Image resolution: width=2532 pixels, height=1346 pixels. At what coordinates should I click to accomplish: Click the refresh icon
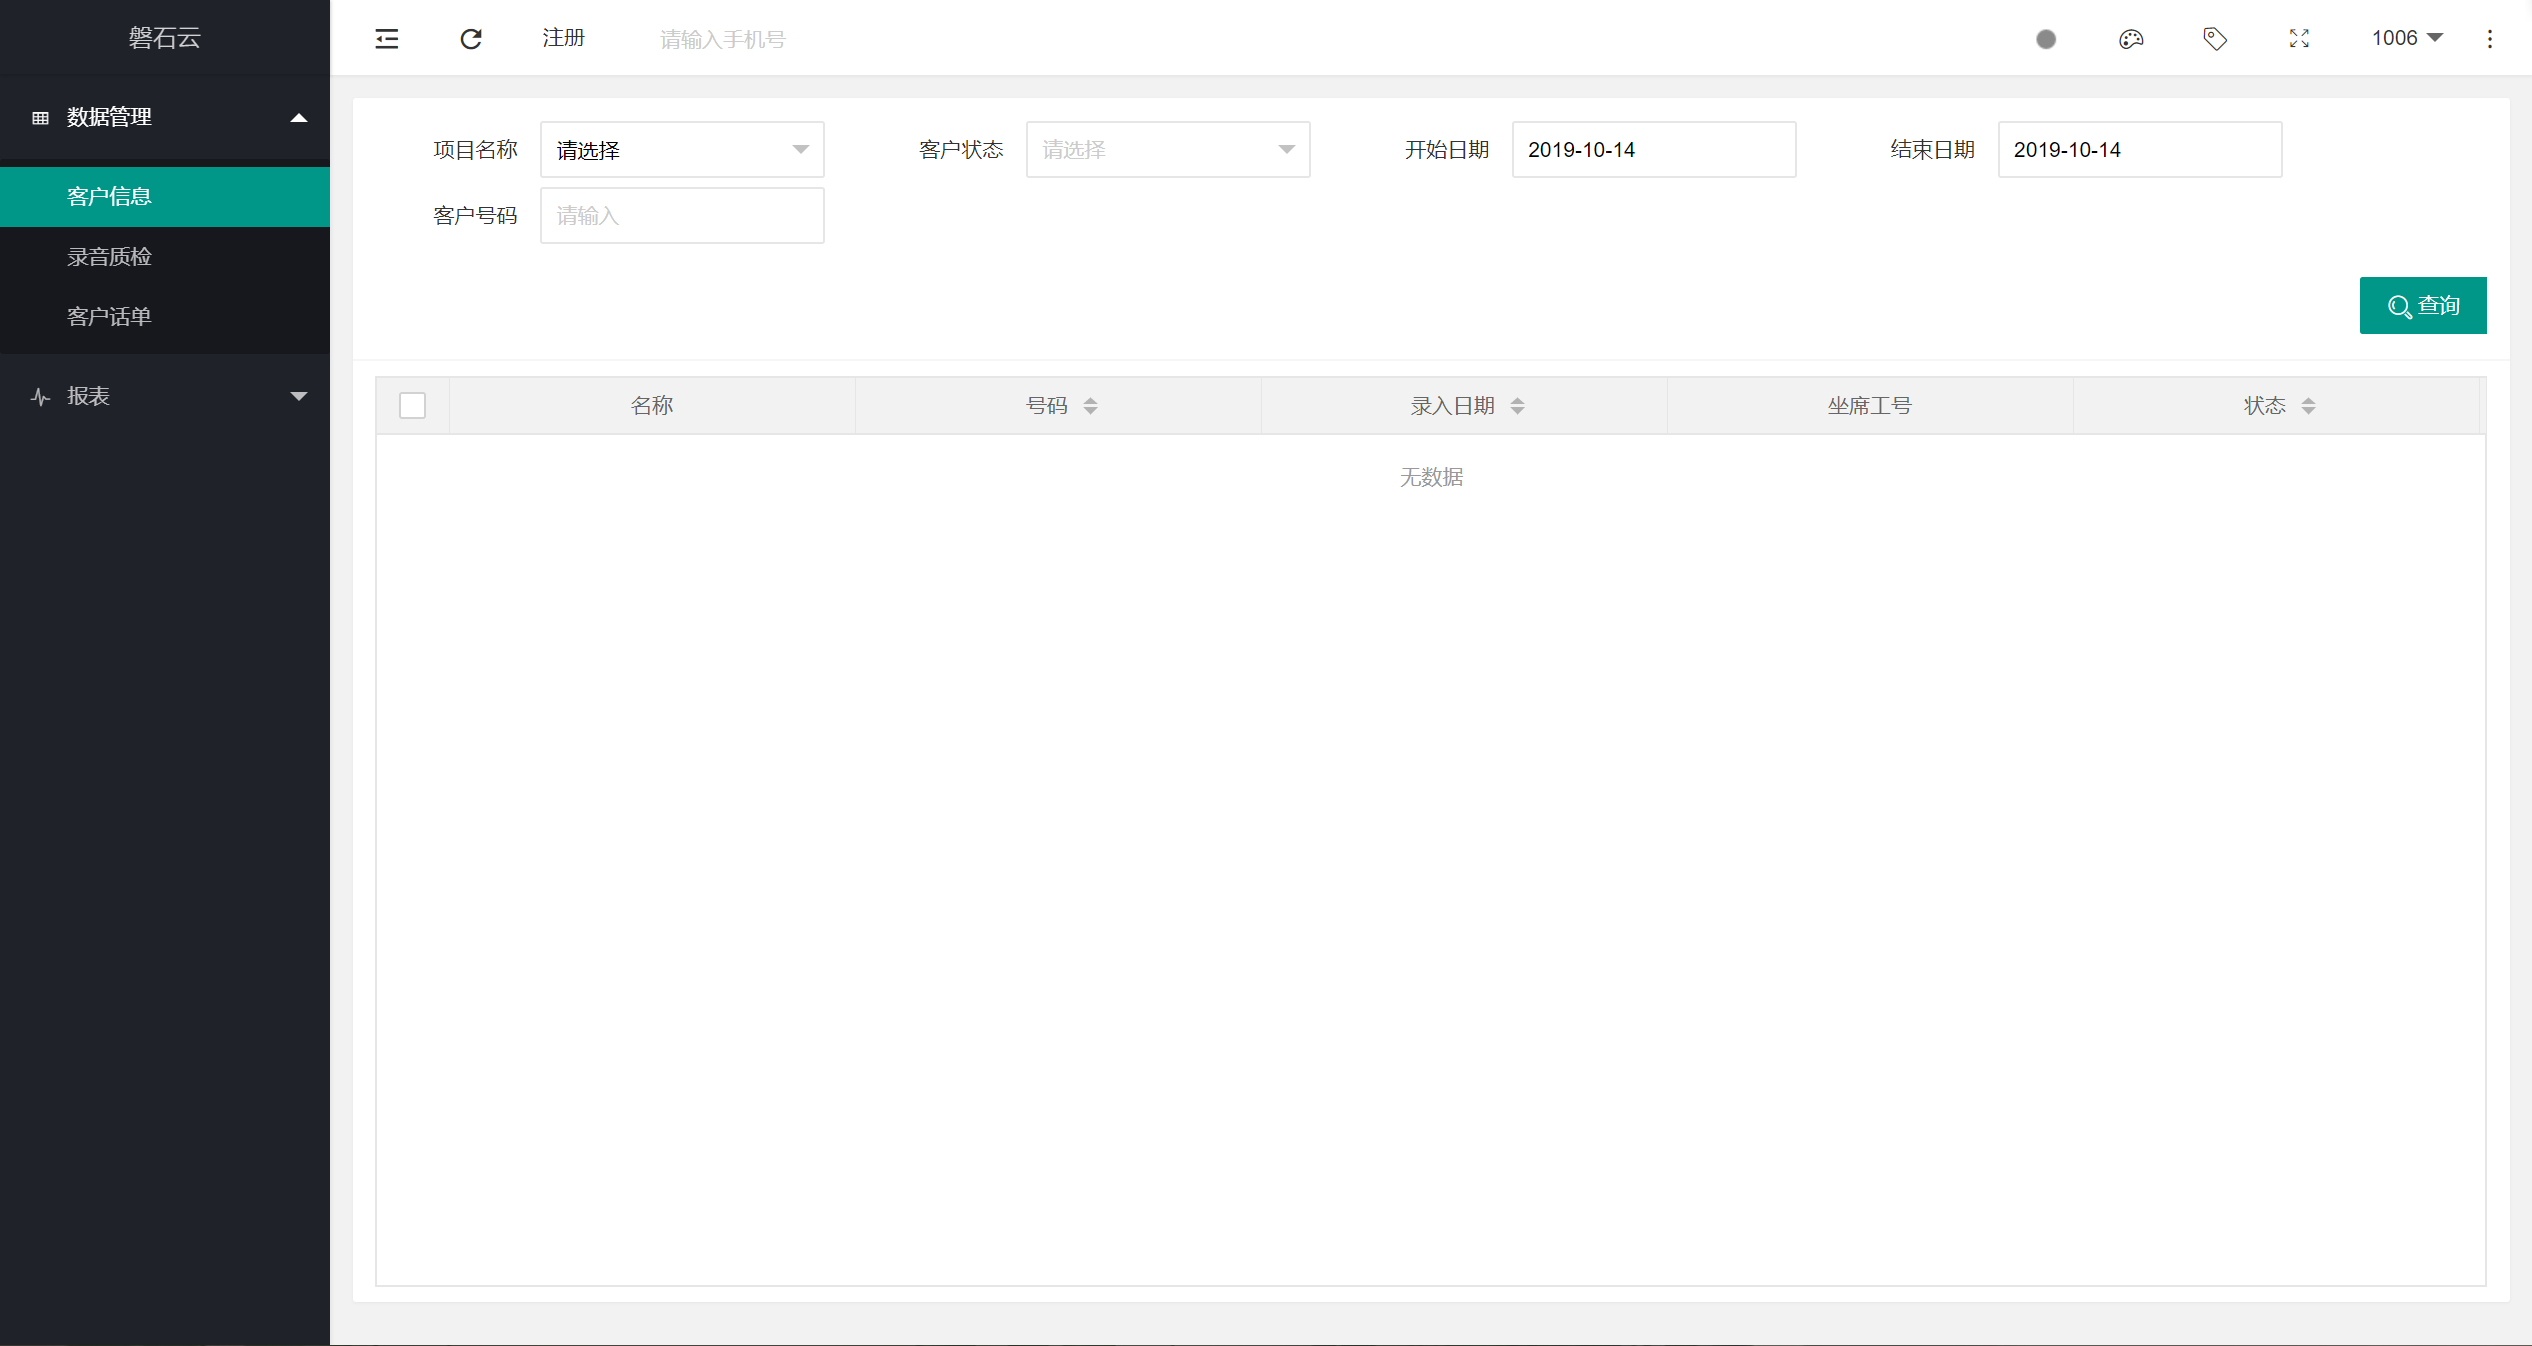point(470,38)
